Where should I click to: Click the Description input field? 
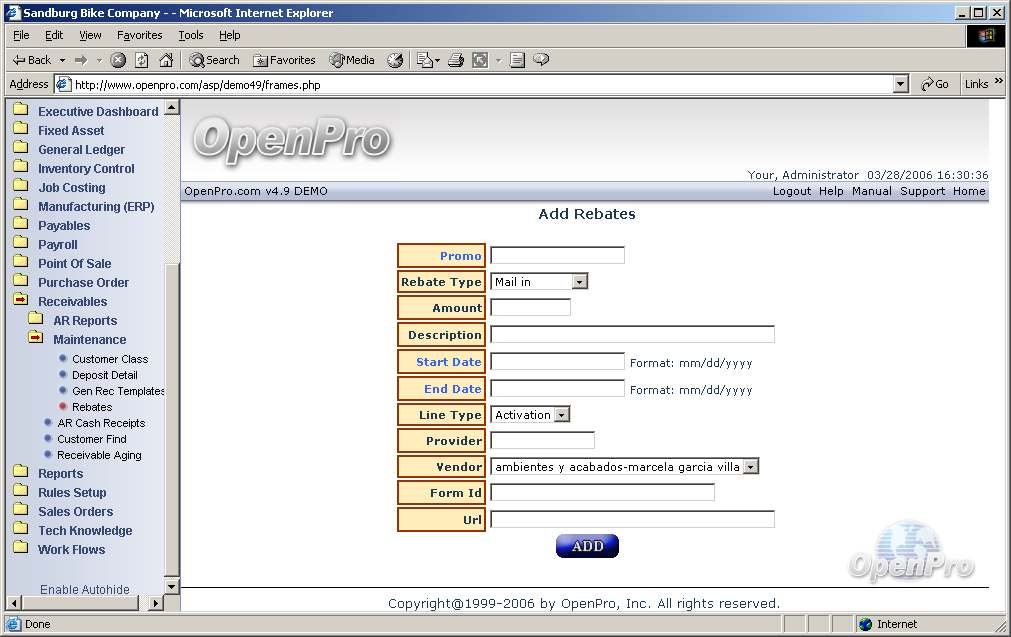[632, 335]
